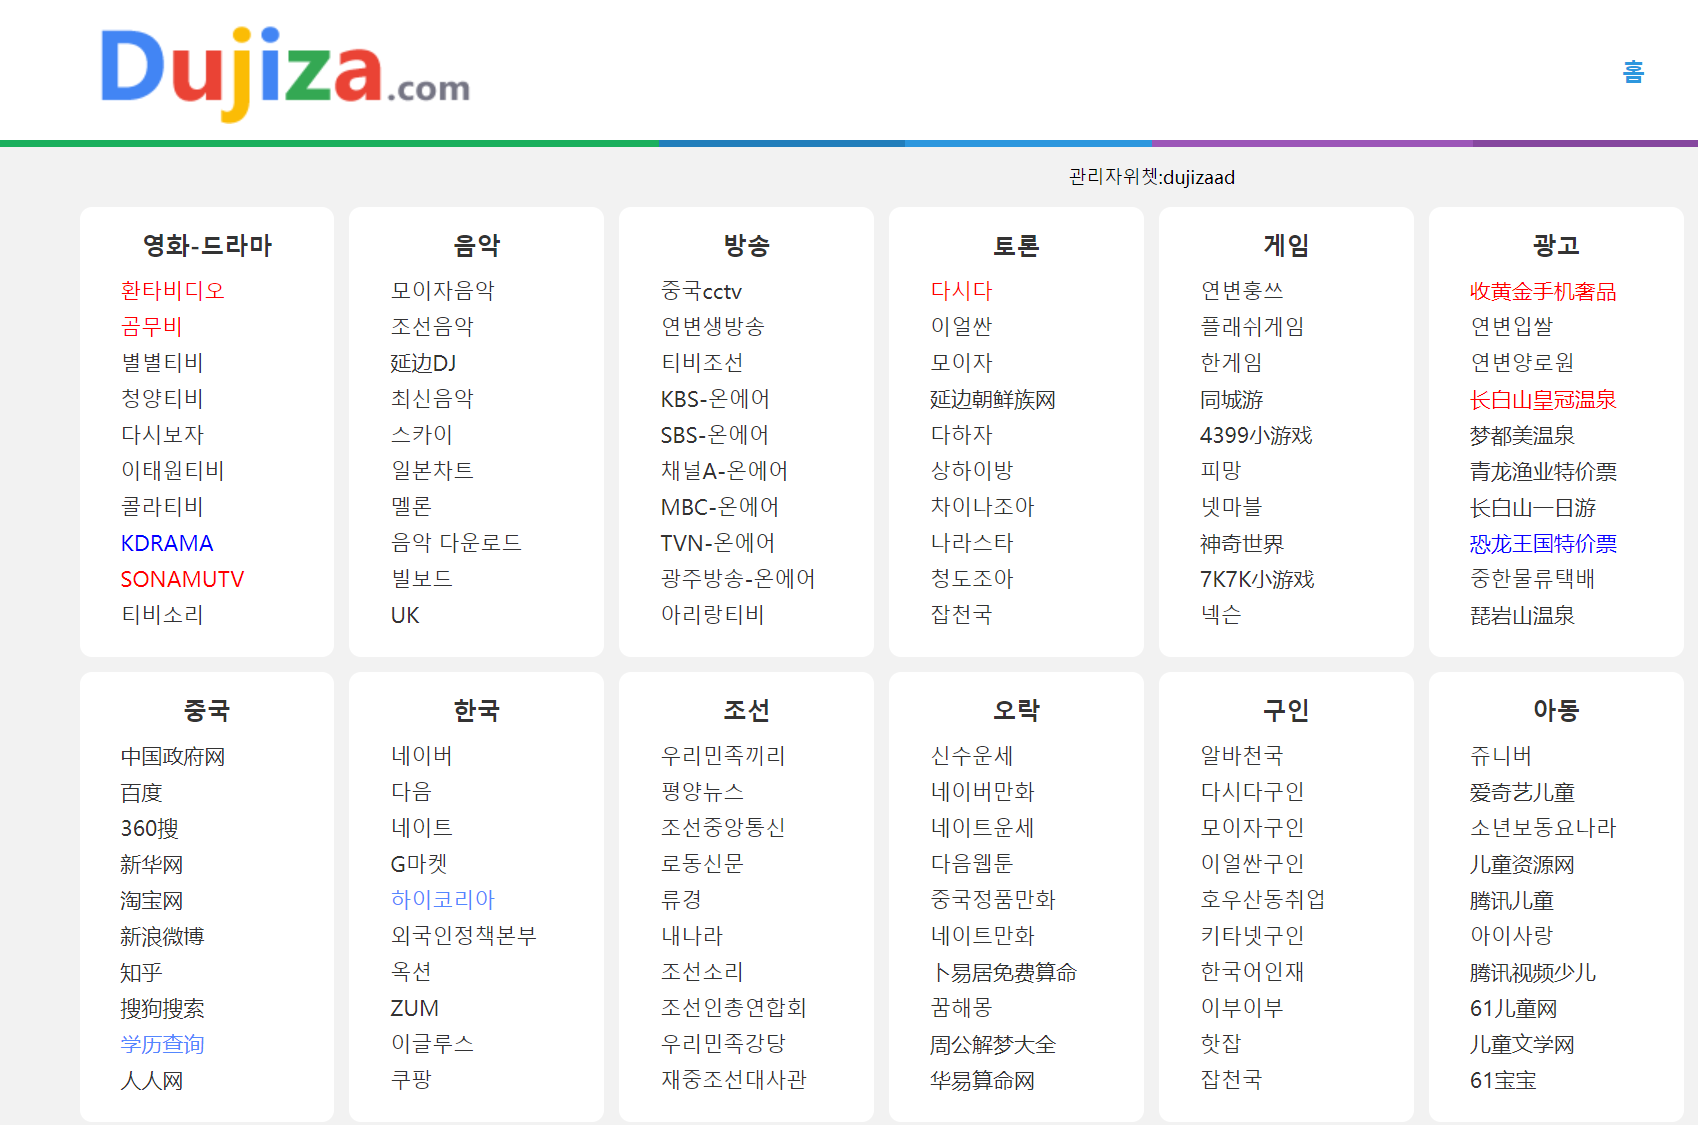This screenshot has width=1698, height=1125.
Task: Select 잡천국 under 토론
Action: point(961,615)
